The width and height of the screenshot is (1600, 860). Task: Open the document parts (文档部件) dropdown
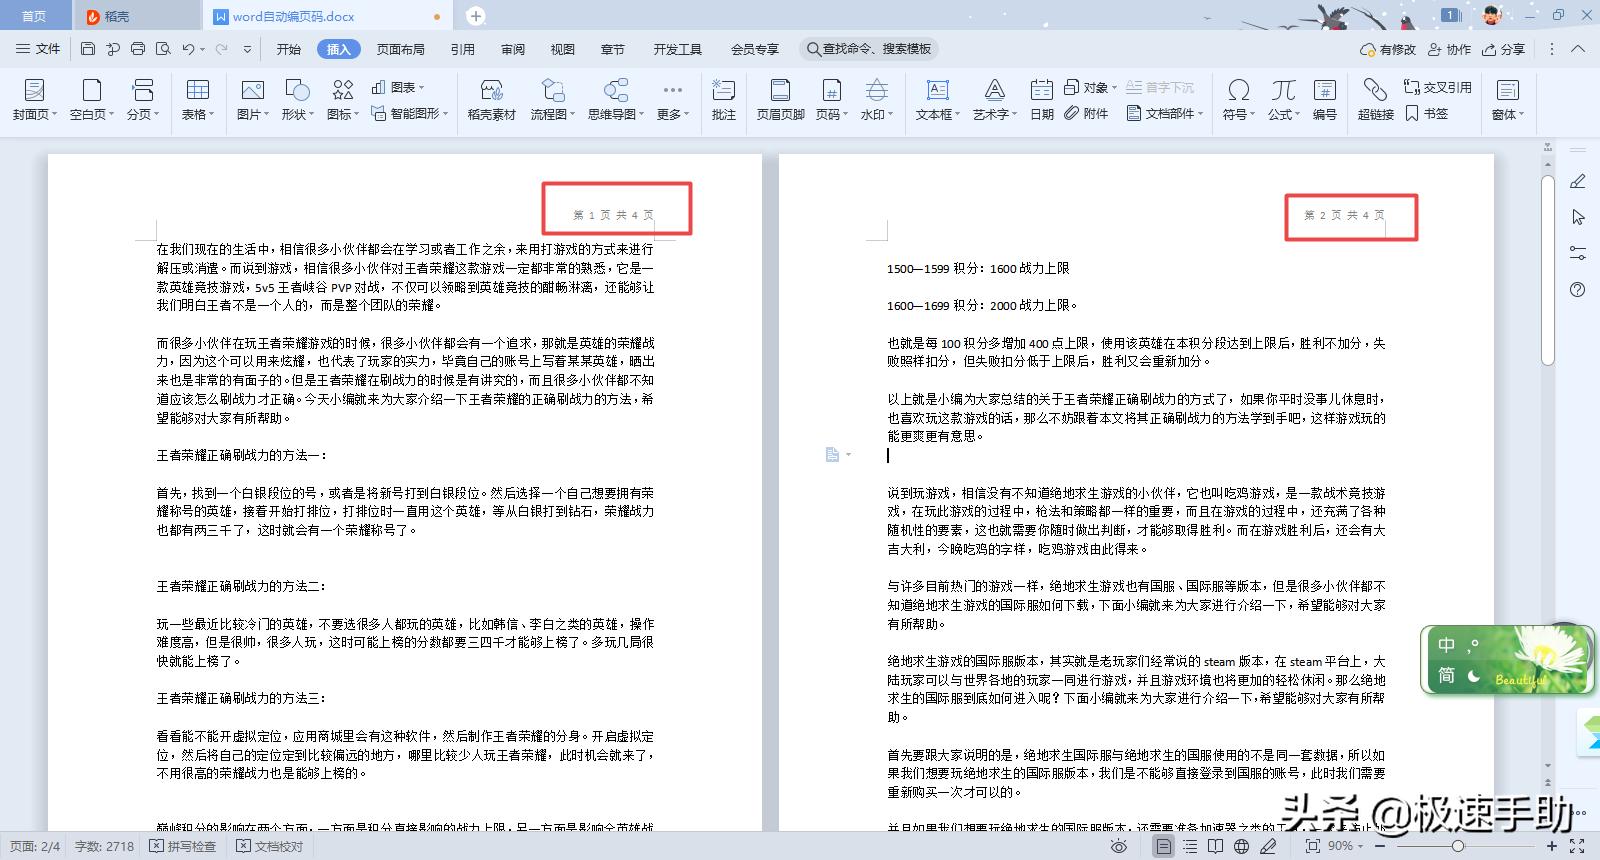click(1164, 114)
